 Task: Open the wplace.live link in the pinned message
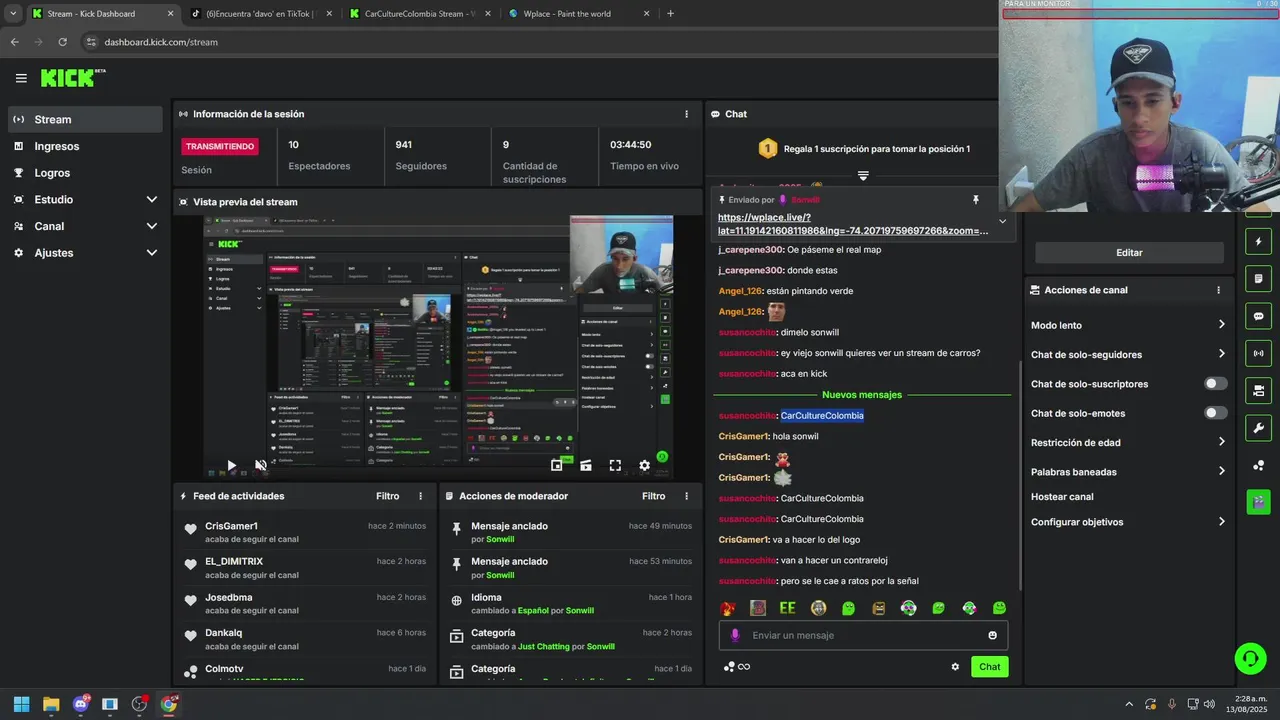click(853, 224)
